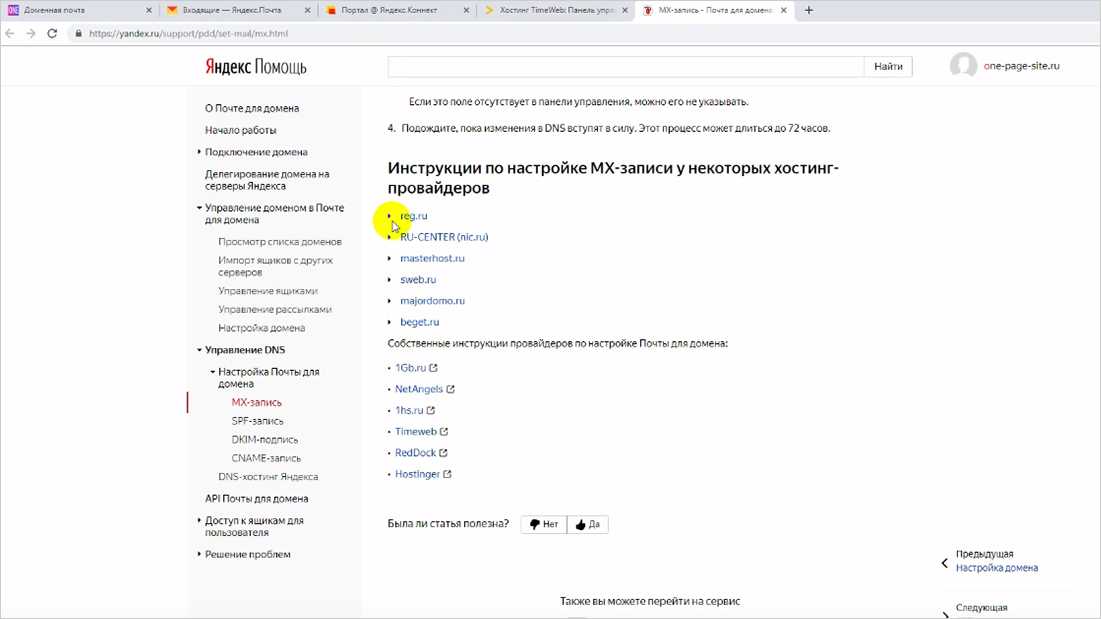Expand masterhost.ru instructions
Viewport: 1101px width, 619px height.
tap(432, 258)
